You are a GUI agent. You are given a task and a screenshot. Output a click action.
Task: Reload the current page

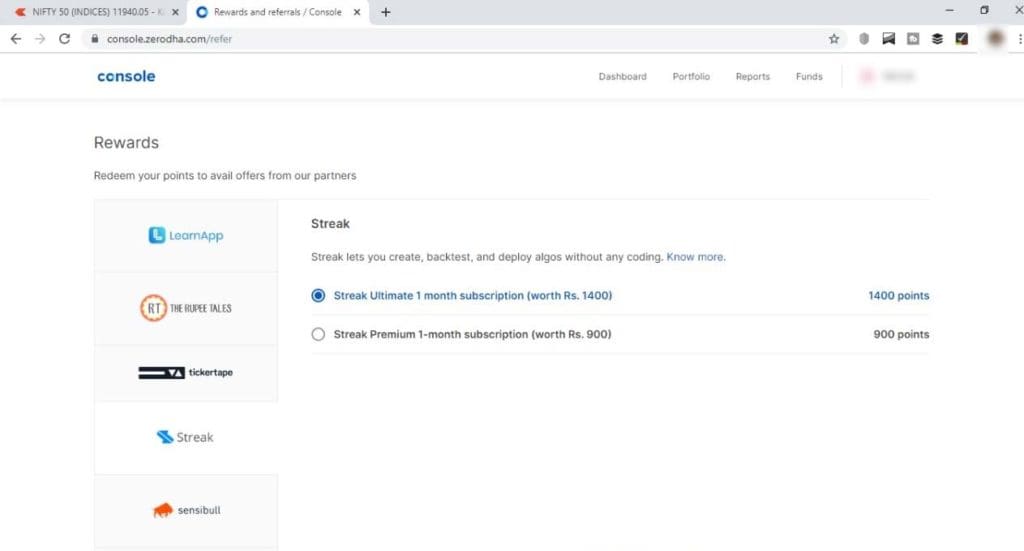64,39
